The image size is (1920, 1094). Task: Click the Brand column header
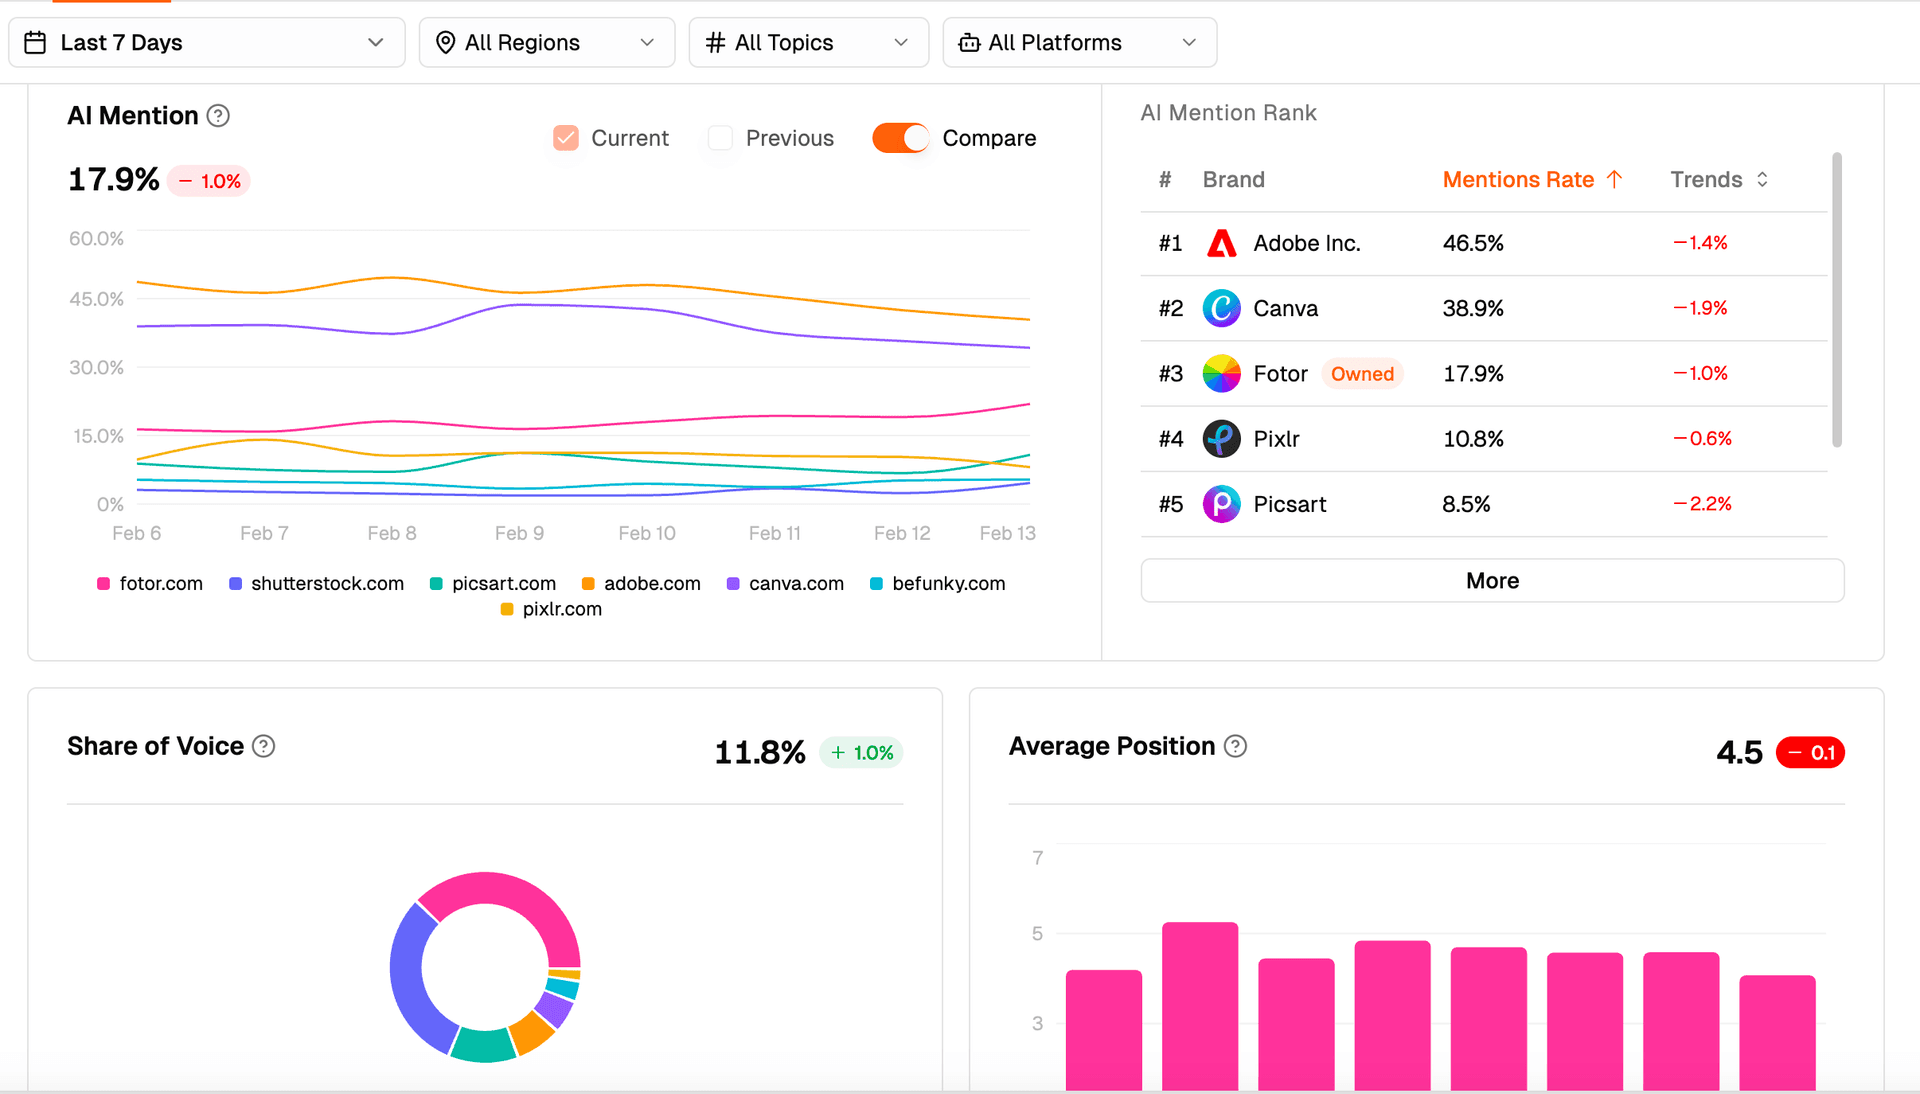click(1233, 180)
